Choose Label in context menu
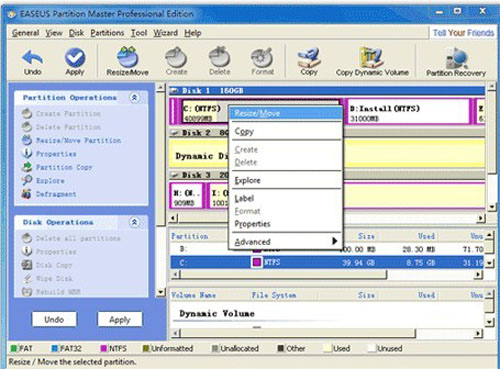Screen dimensions: 500x369 point(286,198)
